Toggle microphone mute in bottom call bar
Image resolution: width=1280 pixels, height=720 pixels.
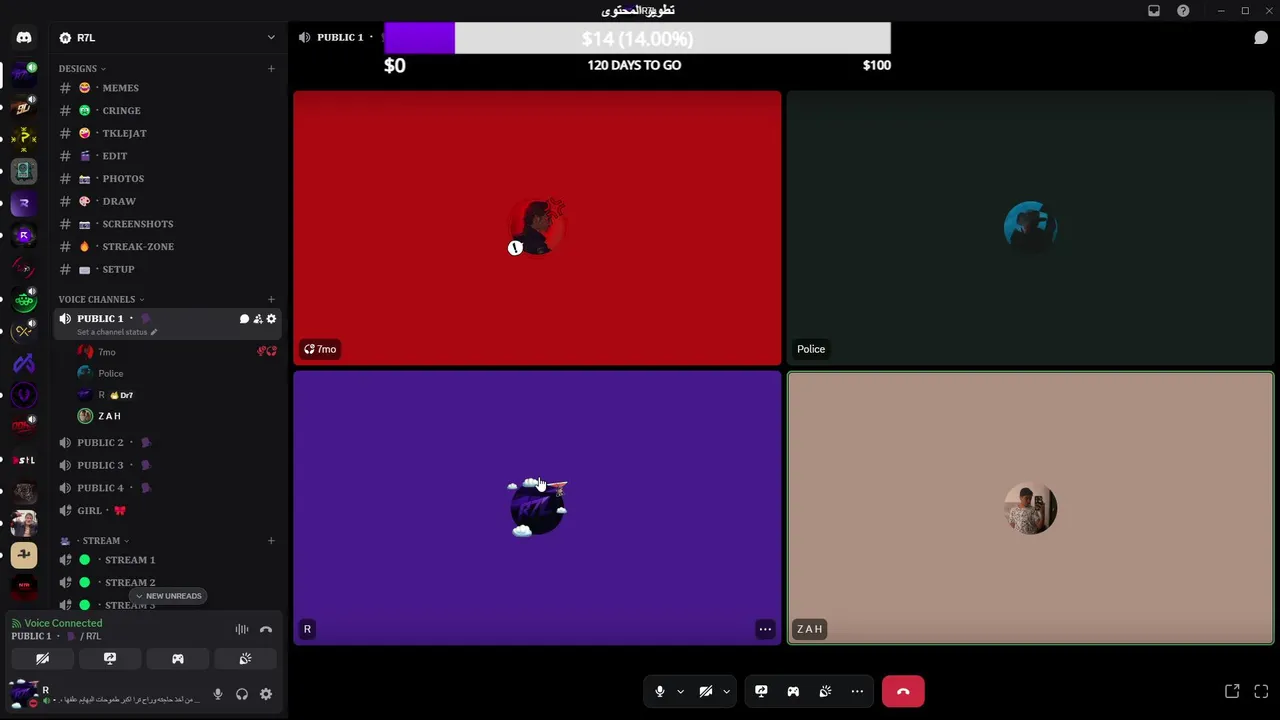(659, 691)
